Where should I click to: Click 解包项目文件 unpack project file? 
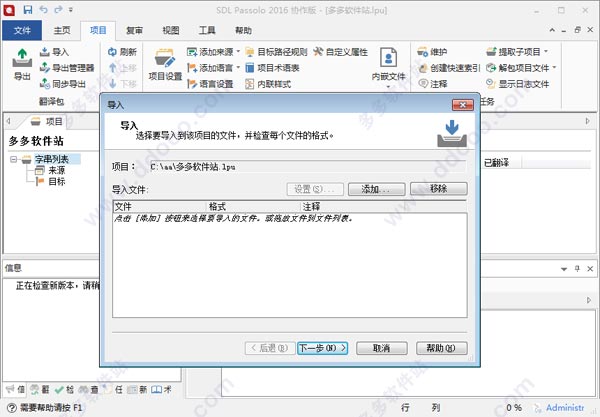point(517,68)
